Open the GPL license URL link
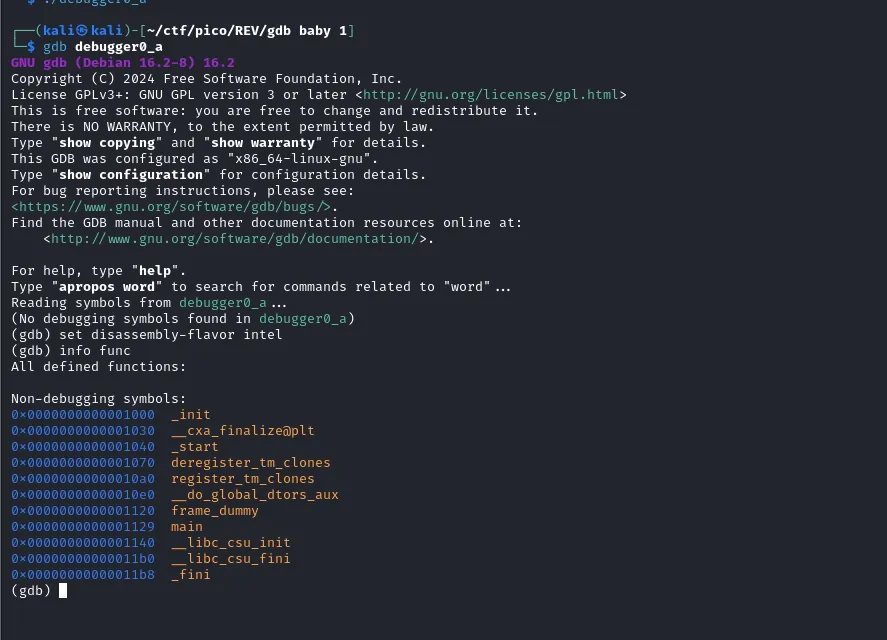Viewport: 887px width, 640px height. click(494, 95)
